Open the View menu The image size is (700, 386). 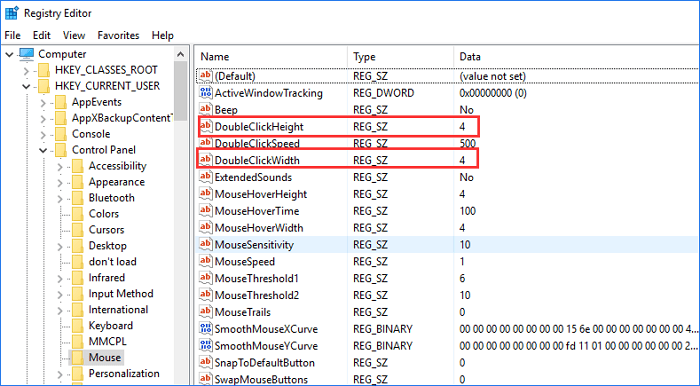[x=74, y=35]
